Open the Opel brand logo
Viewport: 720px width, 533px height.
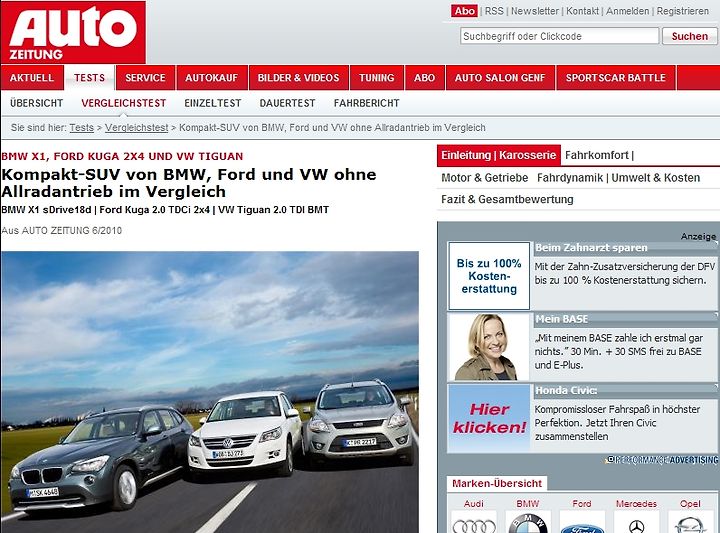690,522
